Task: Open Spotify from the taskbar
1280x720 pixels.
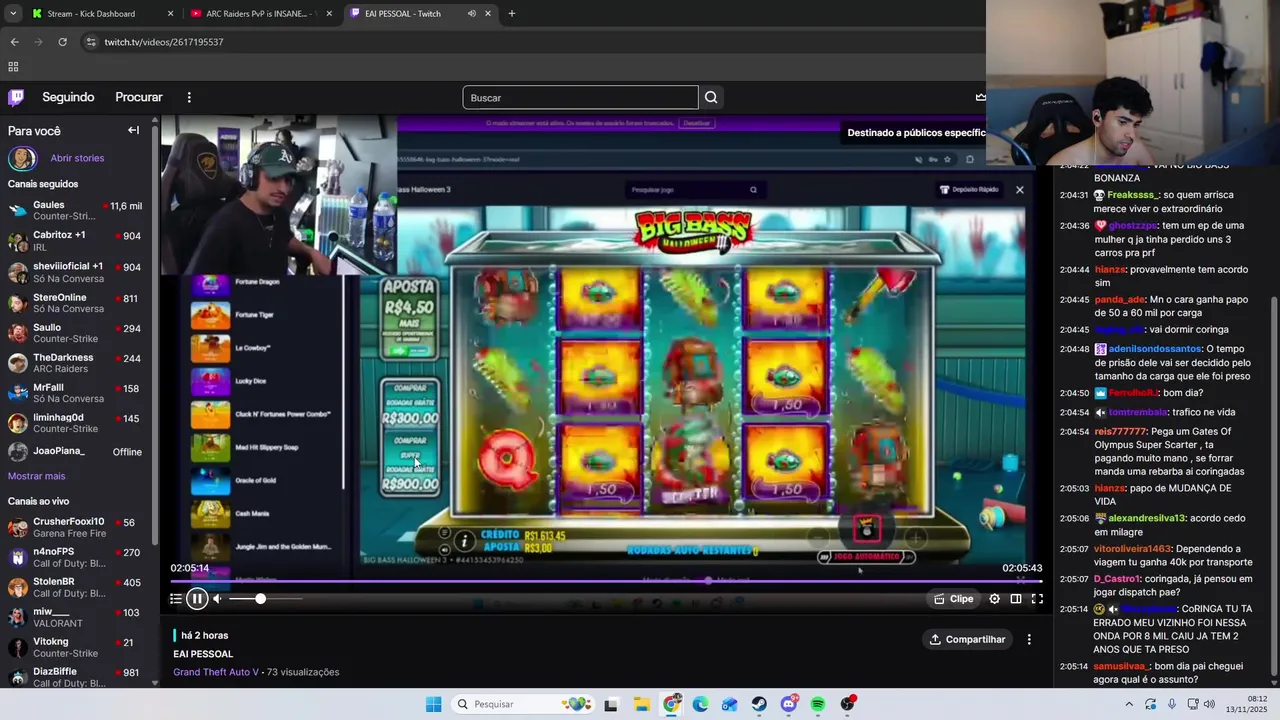Action: click(x=818, y=704)
